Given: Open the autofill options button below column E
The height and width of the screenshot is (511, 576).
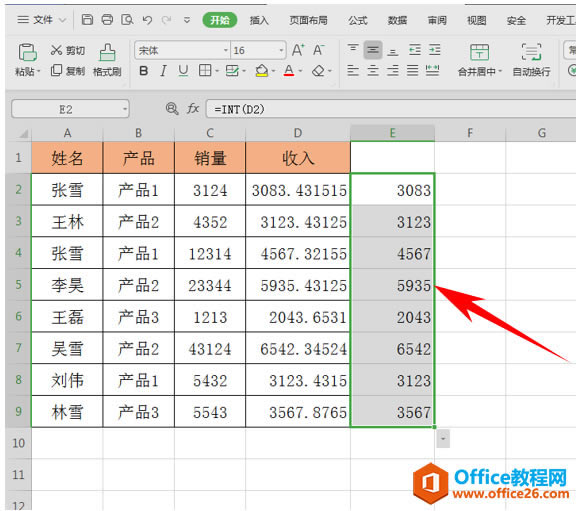Looking at the screenshot, I should click(443, 439).
